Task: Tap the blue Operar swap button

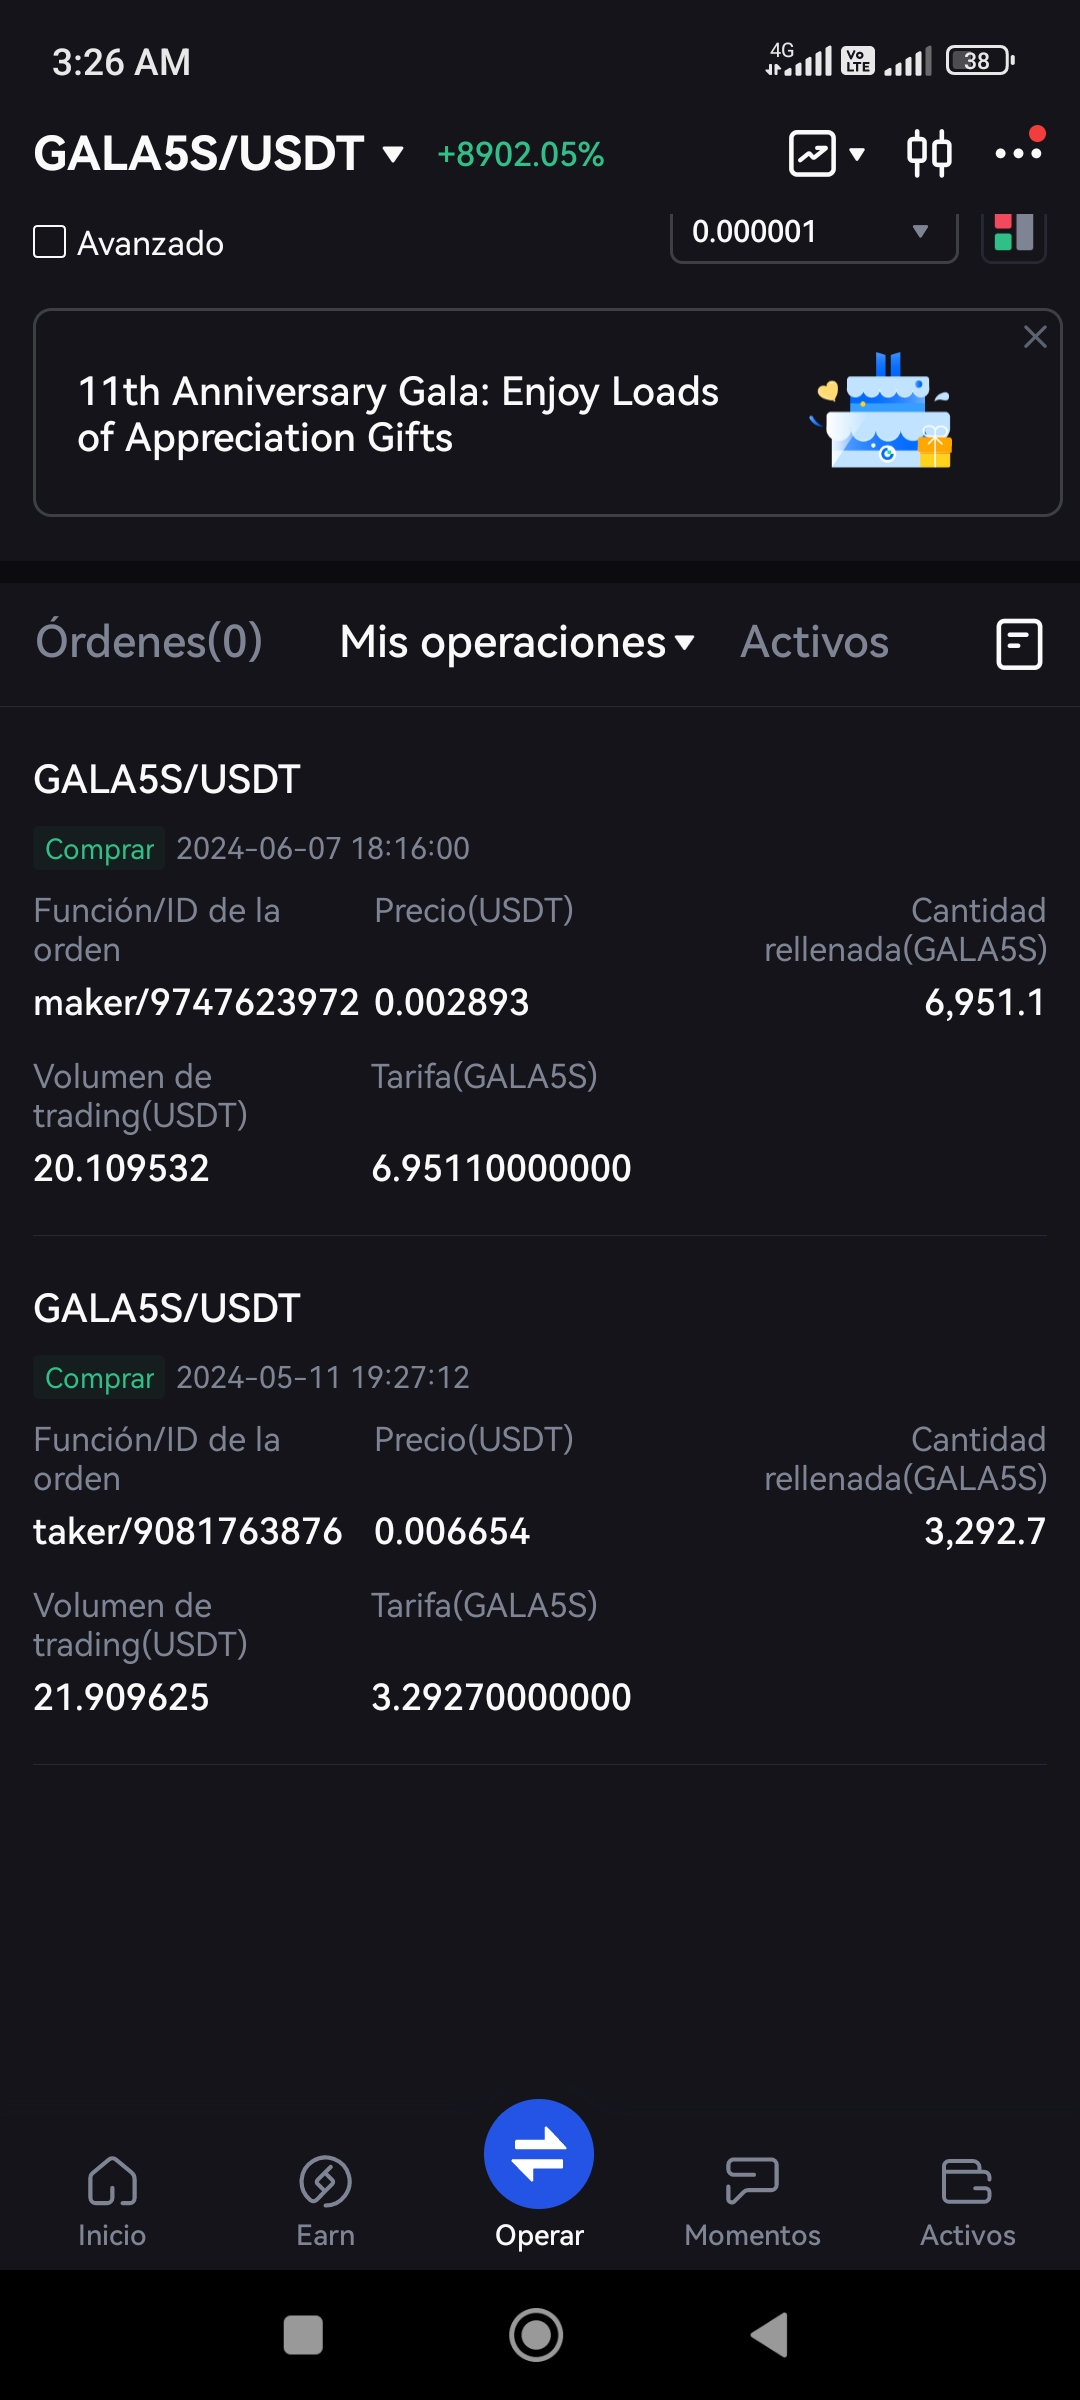Action: (x=539, y=2153)
